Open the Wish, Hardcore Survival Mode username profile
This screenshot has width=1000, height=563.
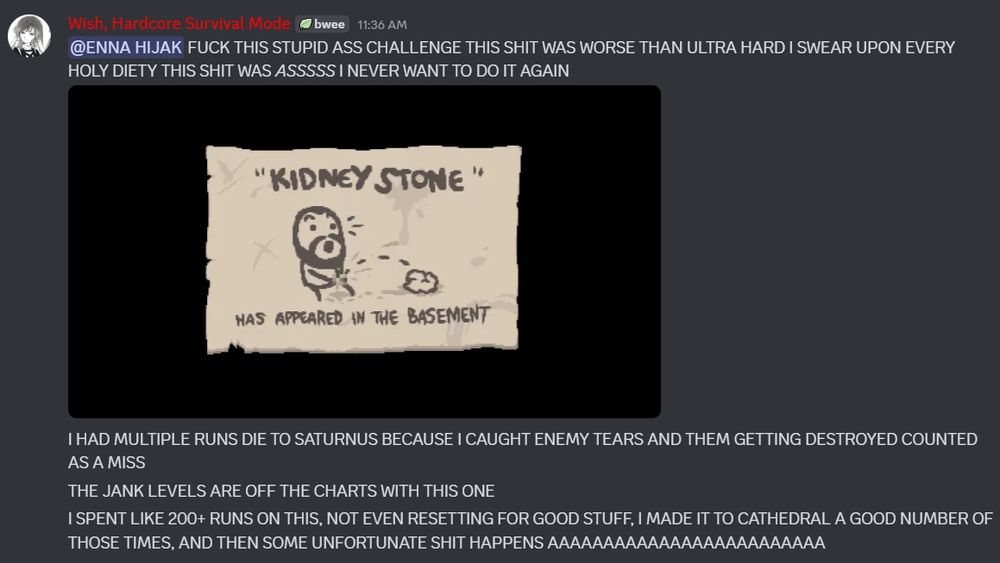click(x=179, y=24)
